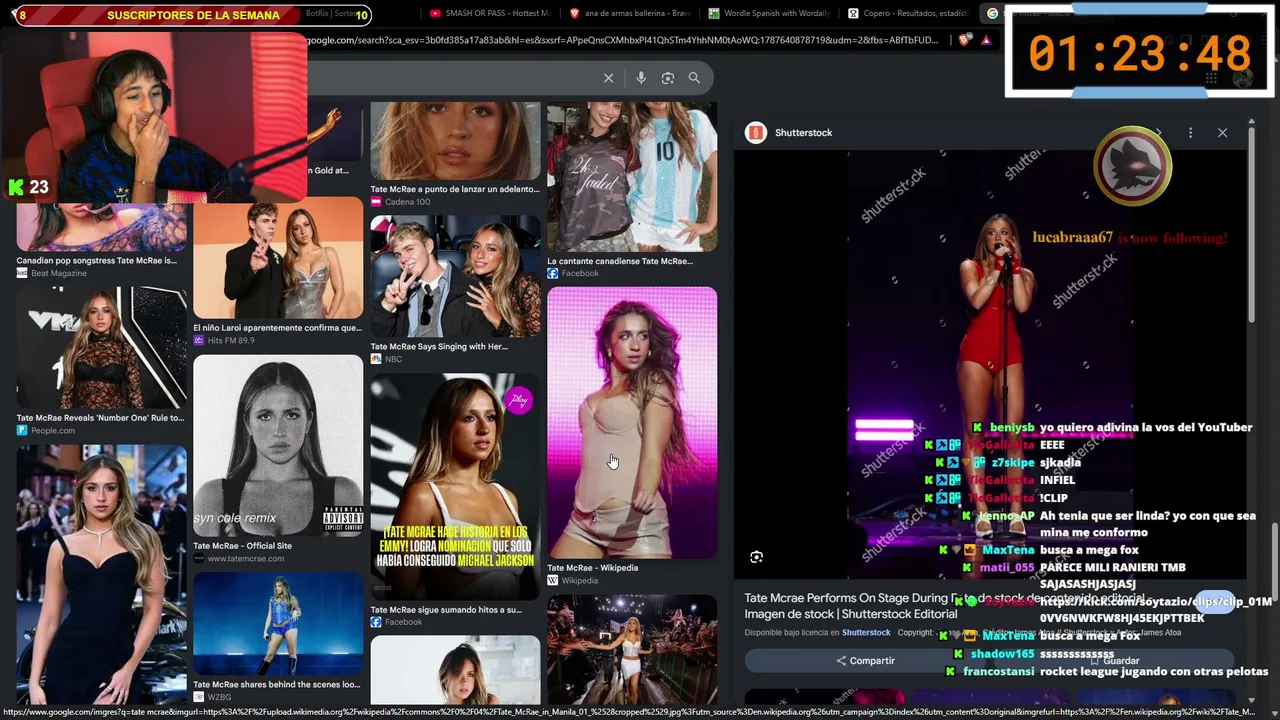1280x720 pixels.
Task: Start voice search with the microphone icon
Action: (x=641, y=78)
